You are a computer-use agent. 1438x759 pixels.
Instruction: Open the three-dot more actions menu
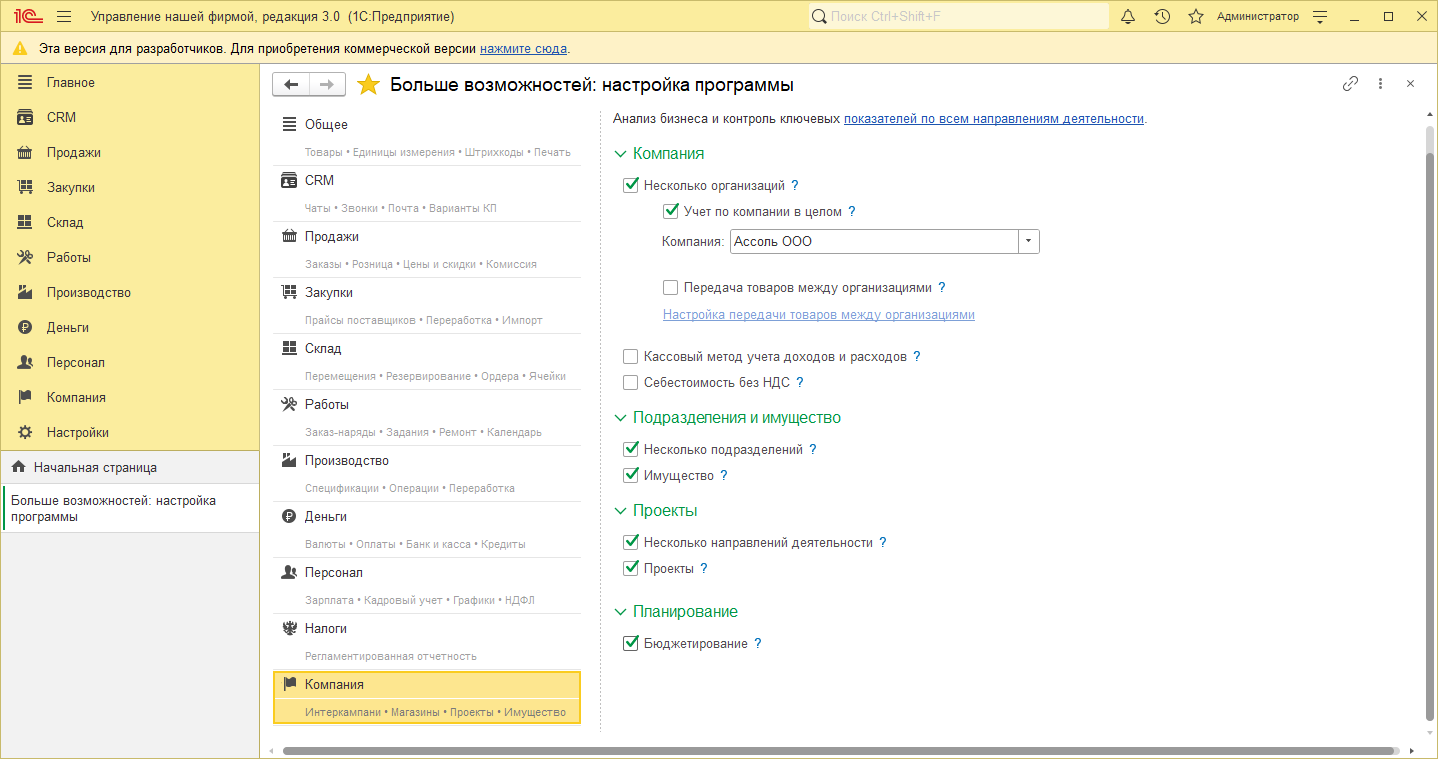[1380, 84]
